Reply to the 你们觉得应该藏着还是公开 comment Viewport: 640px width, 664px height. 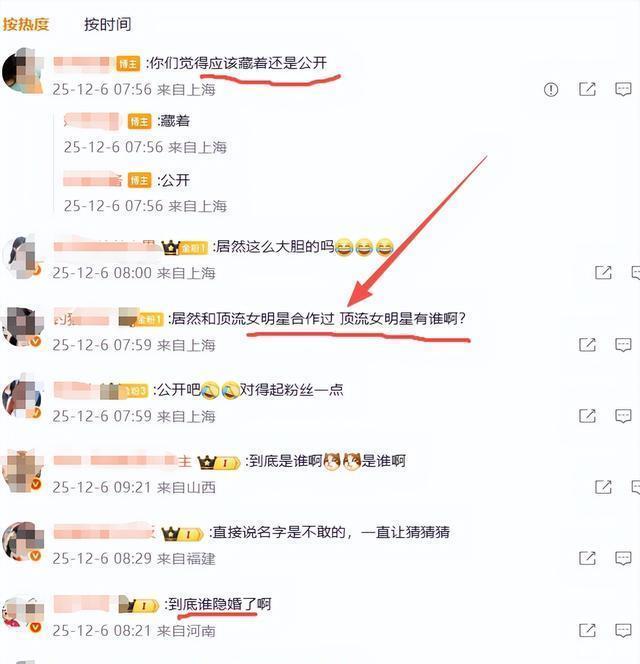pos(623,89)
